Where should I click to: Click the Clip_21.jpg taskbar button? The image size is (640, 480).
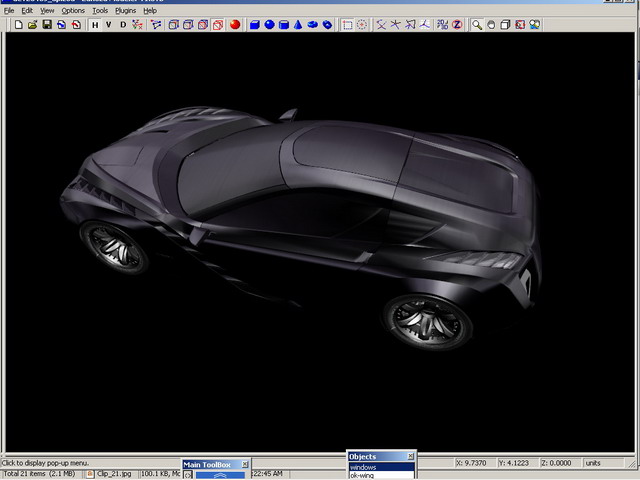(108, 474)
